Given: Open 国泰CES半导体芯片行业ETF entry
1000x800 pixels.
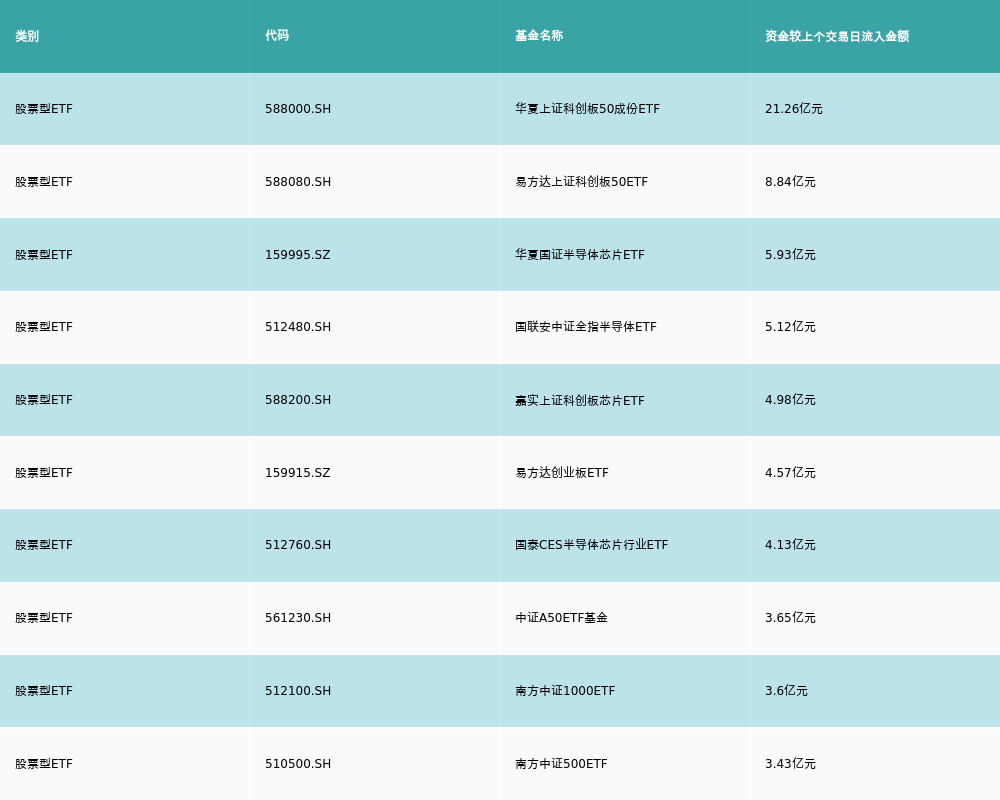Looking at the screenshot, I should point(591,545).
